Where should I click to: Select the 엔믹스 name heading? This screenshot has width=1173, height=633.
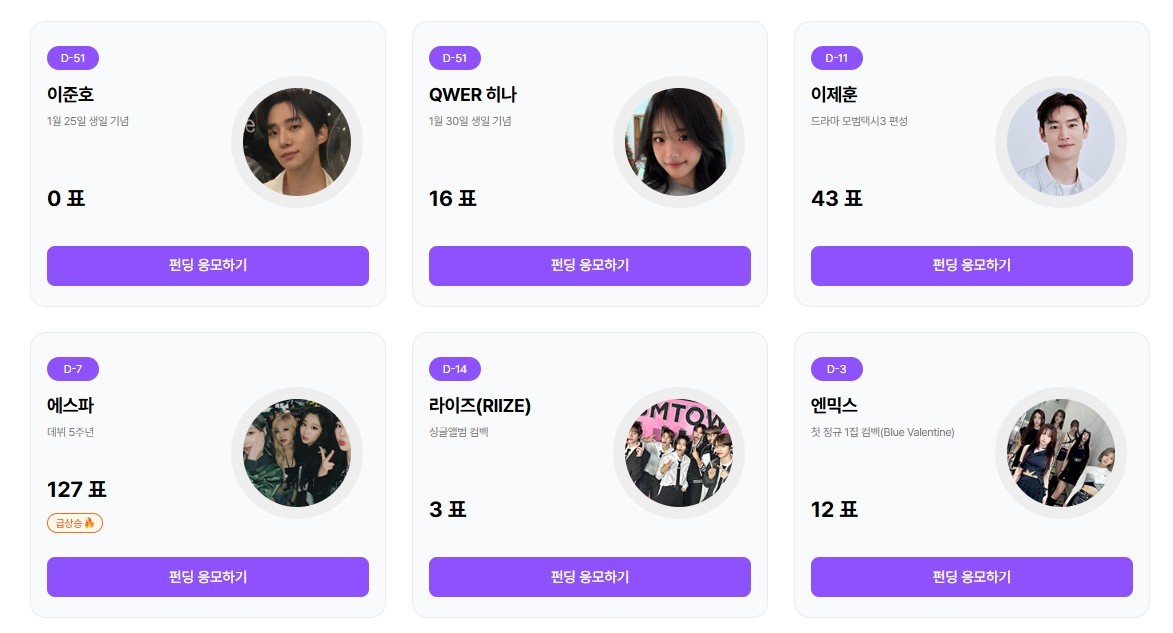click(x=835, y=406)
